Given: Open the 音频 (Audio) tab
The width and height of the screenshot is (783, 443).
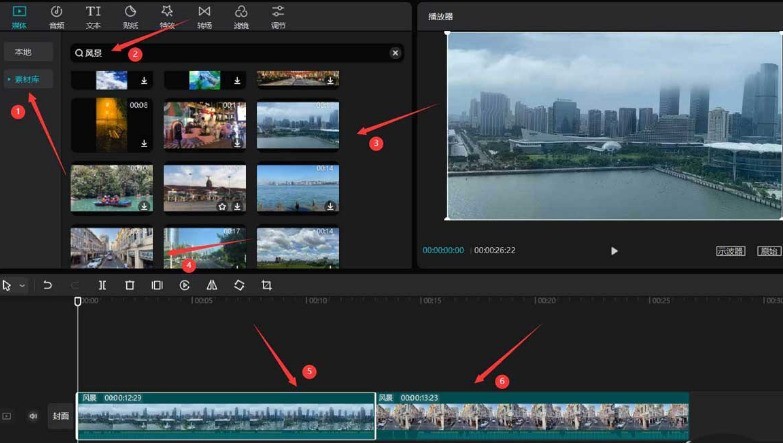Looking at the screenshot, I should tap(56, 15).
